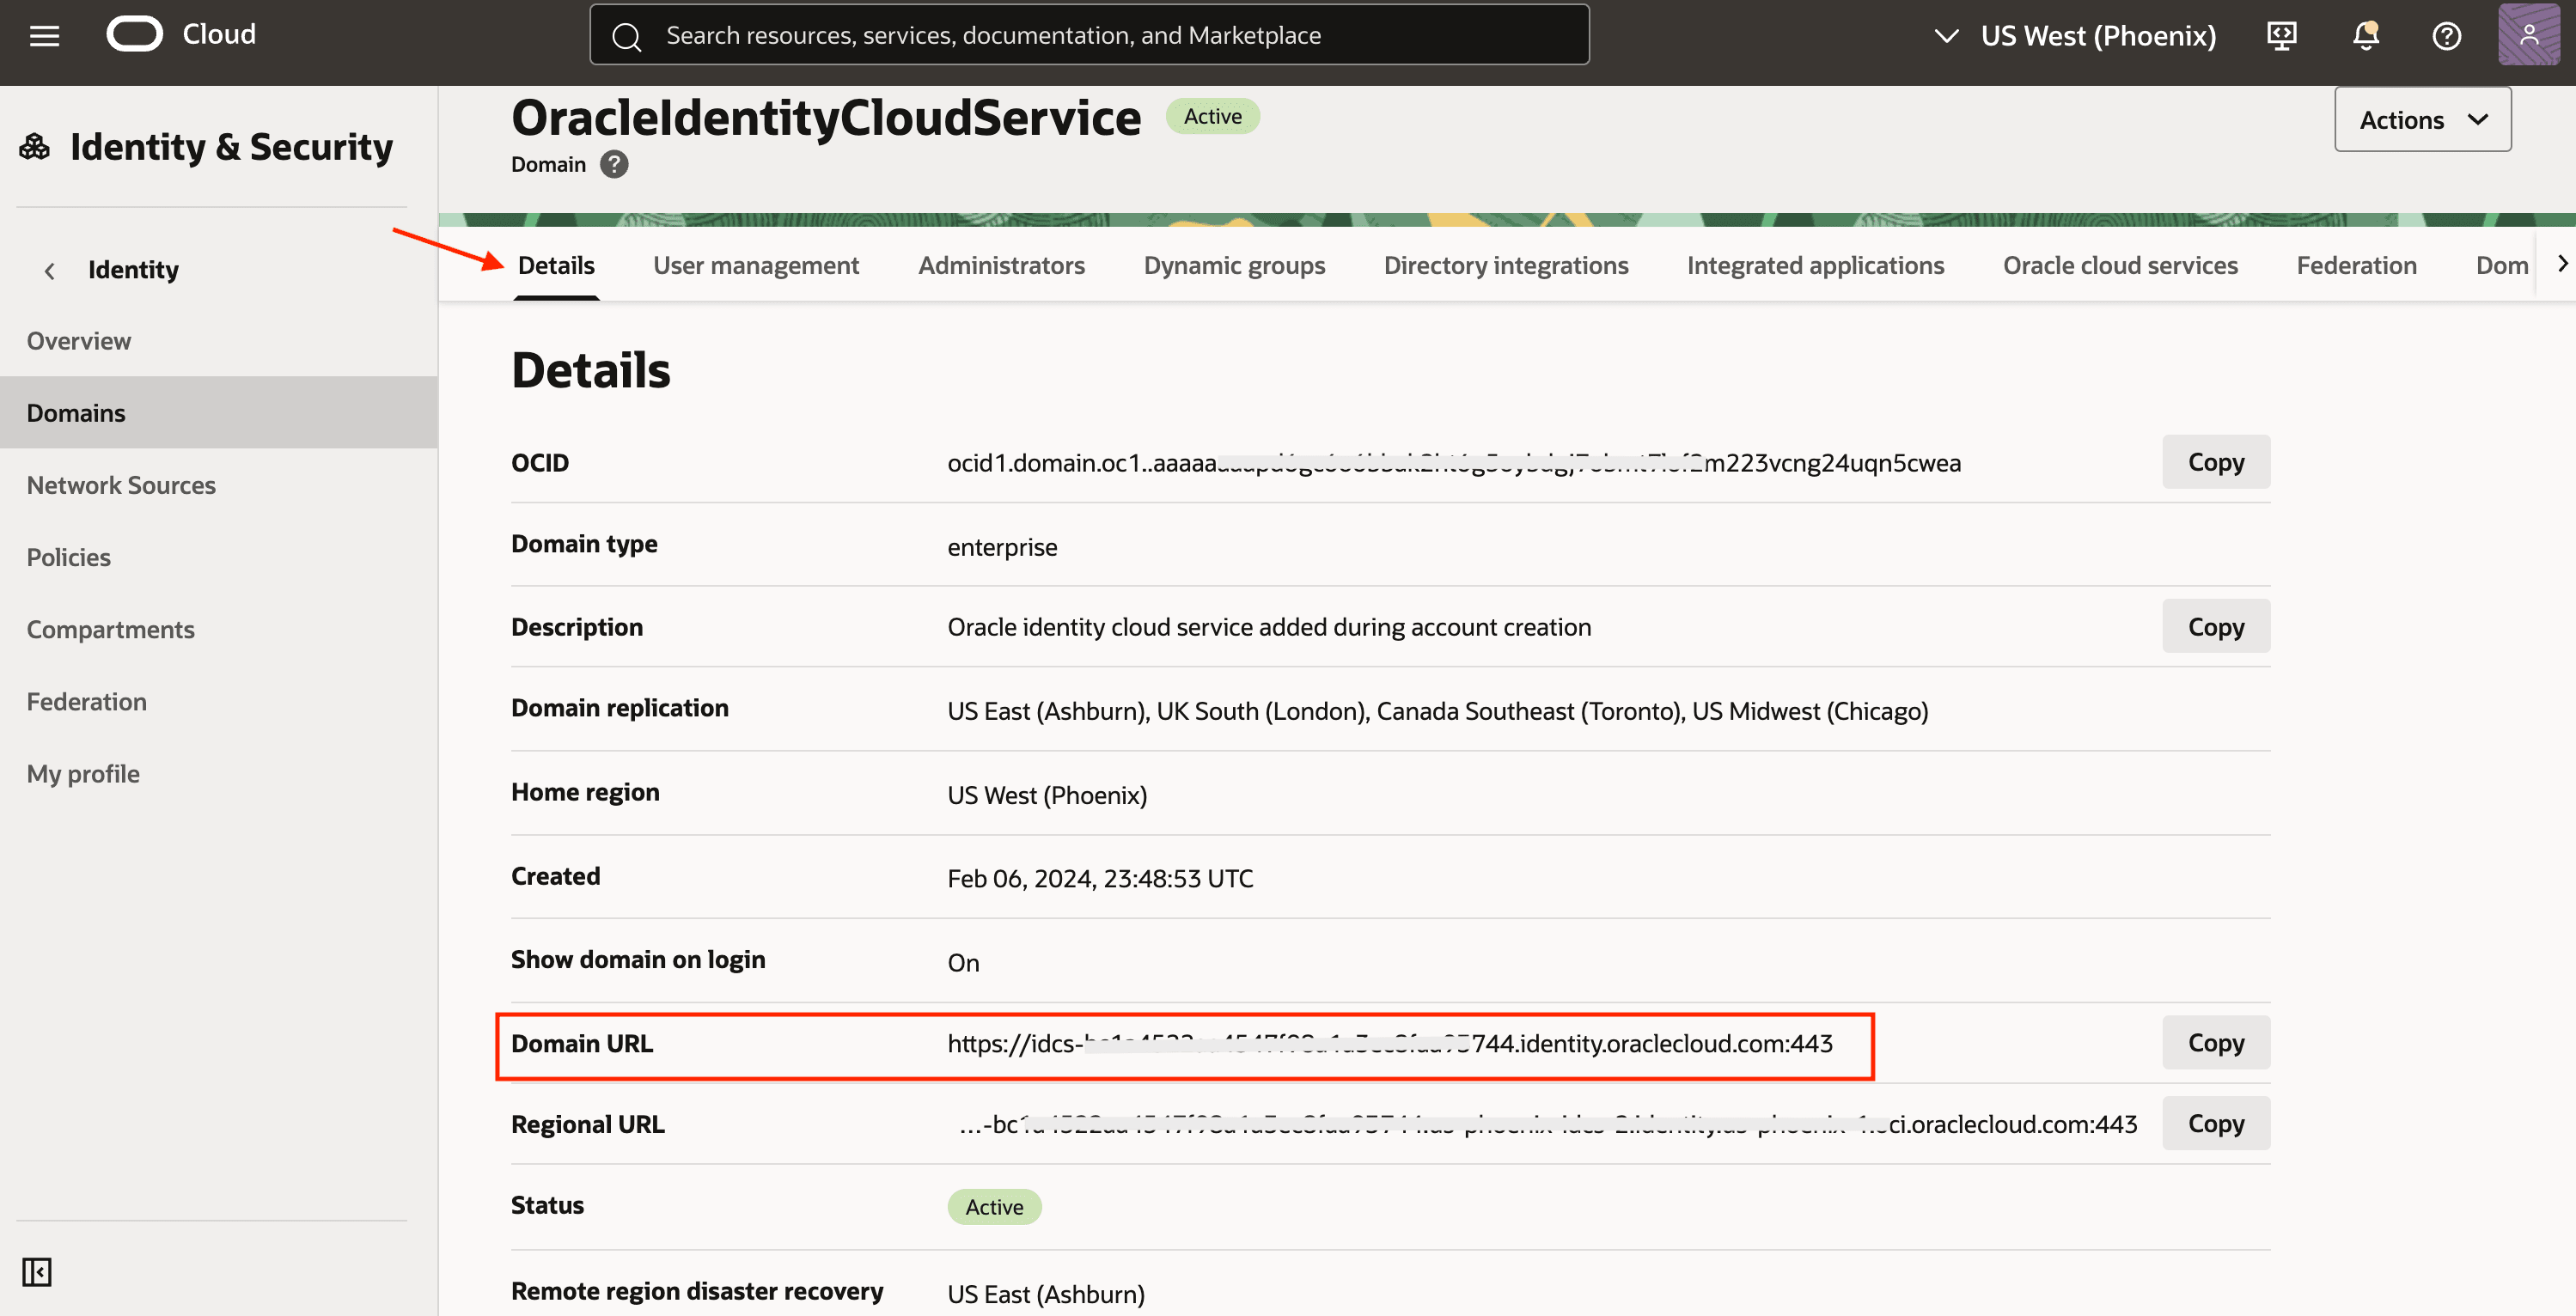Open the hamburger navigation menu
The height and width of the screenshot is (1316, 2576).
44,34
